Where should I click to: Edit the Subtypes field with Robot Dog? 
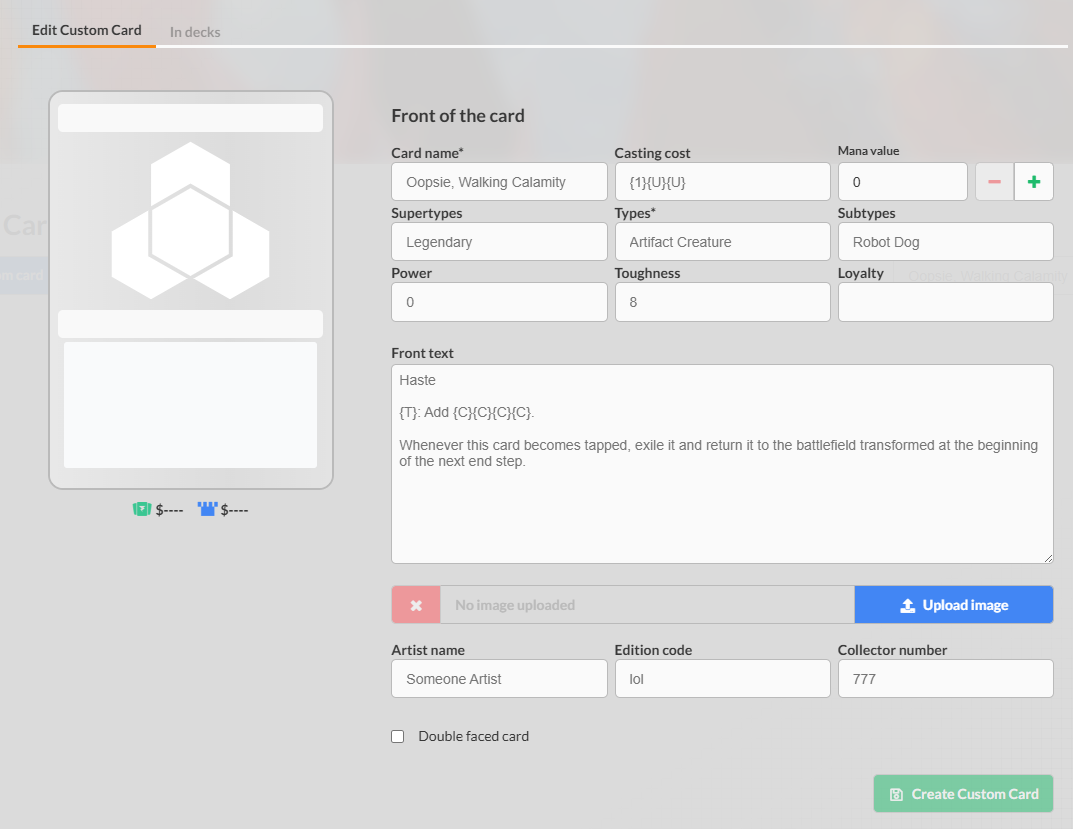tap(945, 242)
